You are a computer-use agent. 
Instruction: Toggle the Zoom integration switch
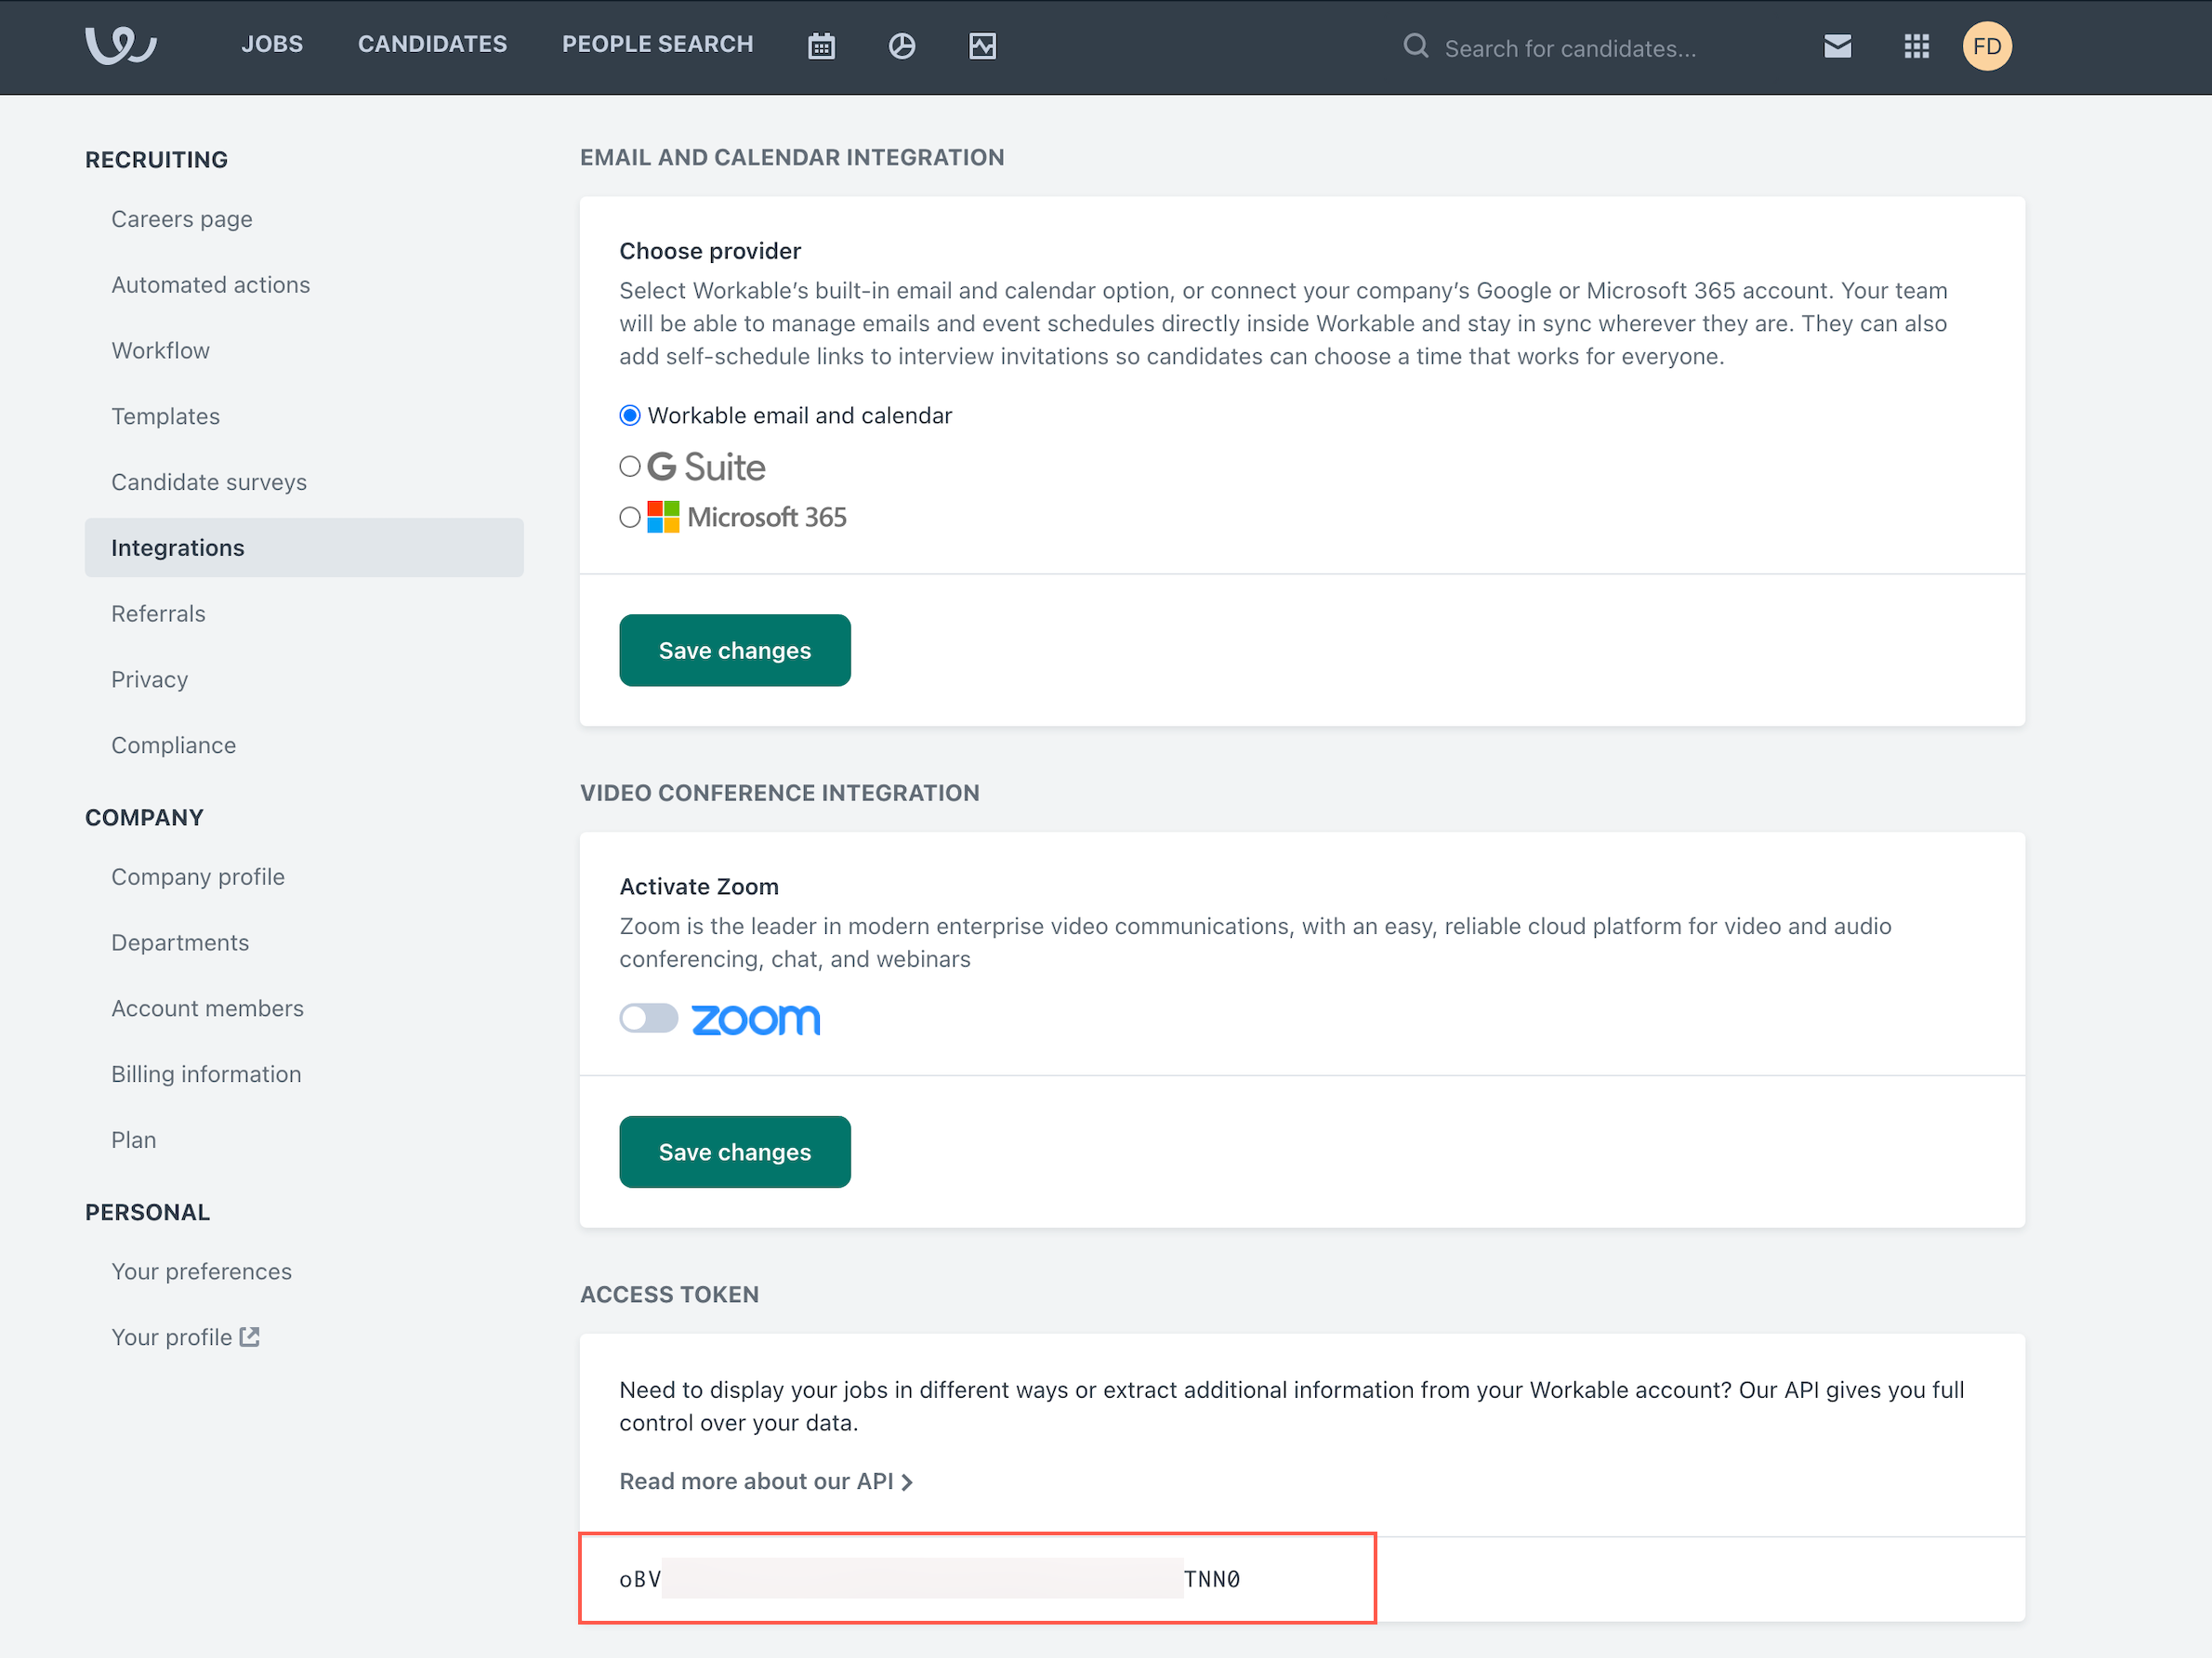[644, 1019]
